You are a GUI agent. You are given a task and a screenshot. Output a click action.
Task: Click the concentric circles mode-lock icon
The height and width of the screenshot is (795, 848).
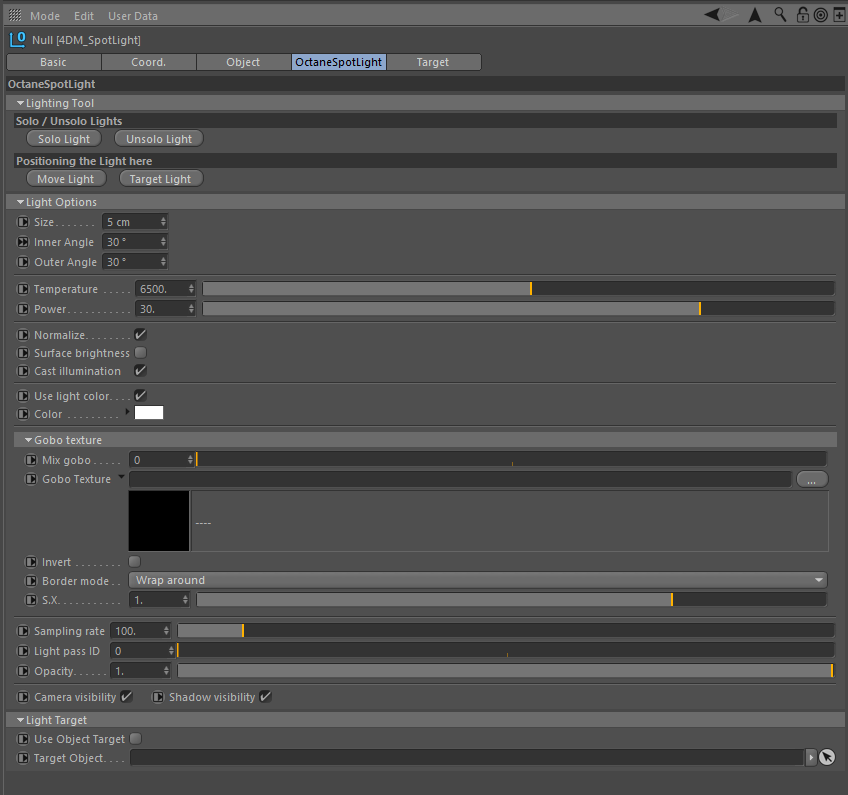pyautogui.click(x=820, y=15)
